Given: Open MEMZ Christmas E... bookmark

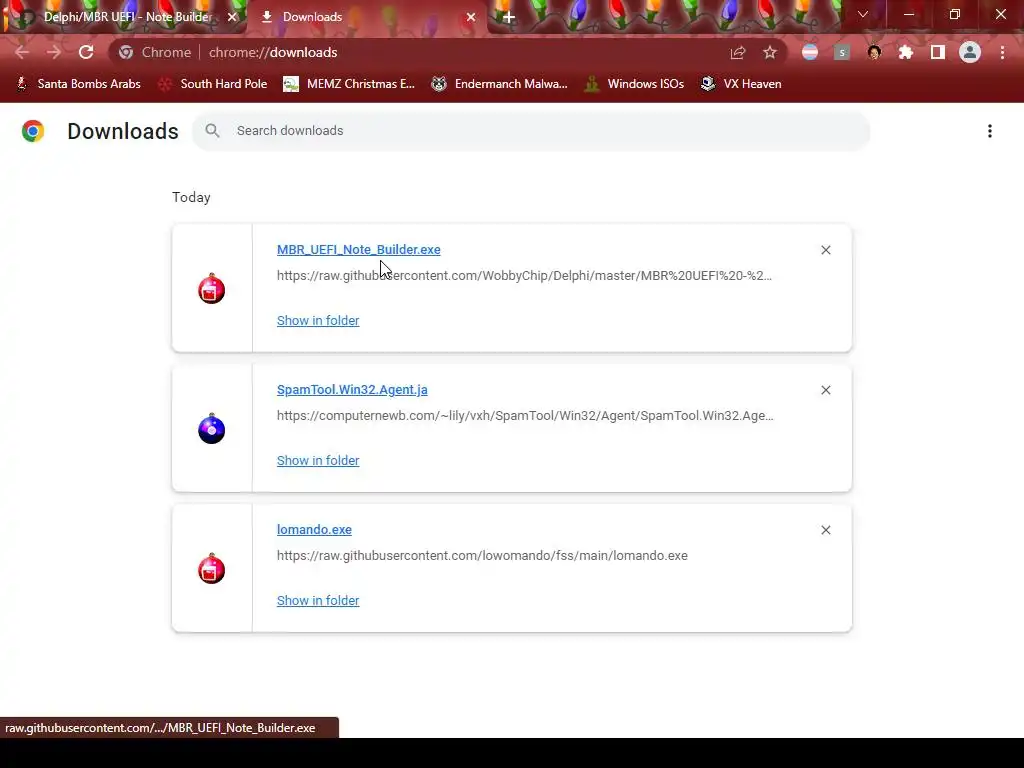Looking at the screenshot, I should pyautogui.click(x=349, y=84).
